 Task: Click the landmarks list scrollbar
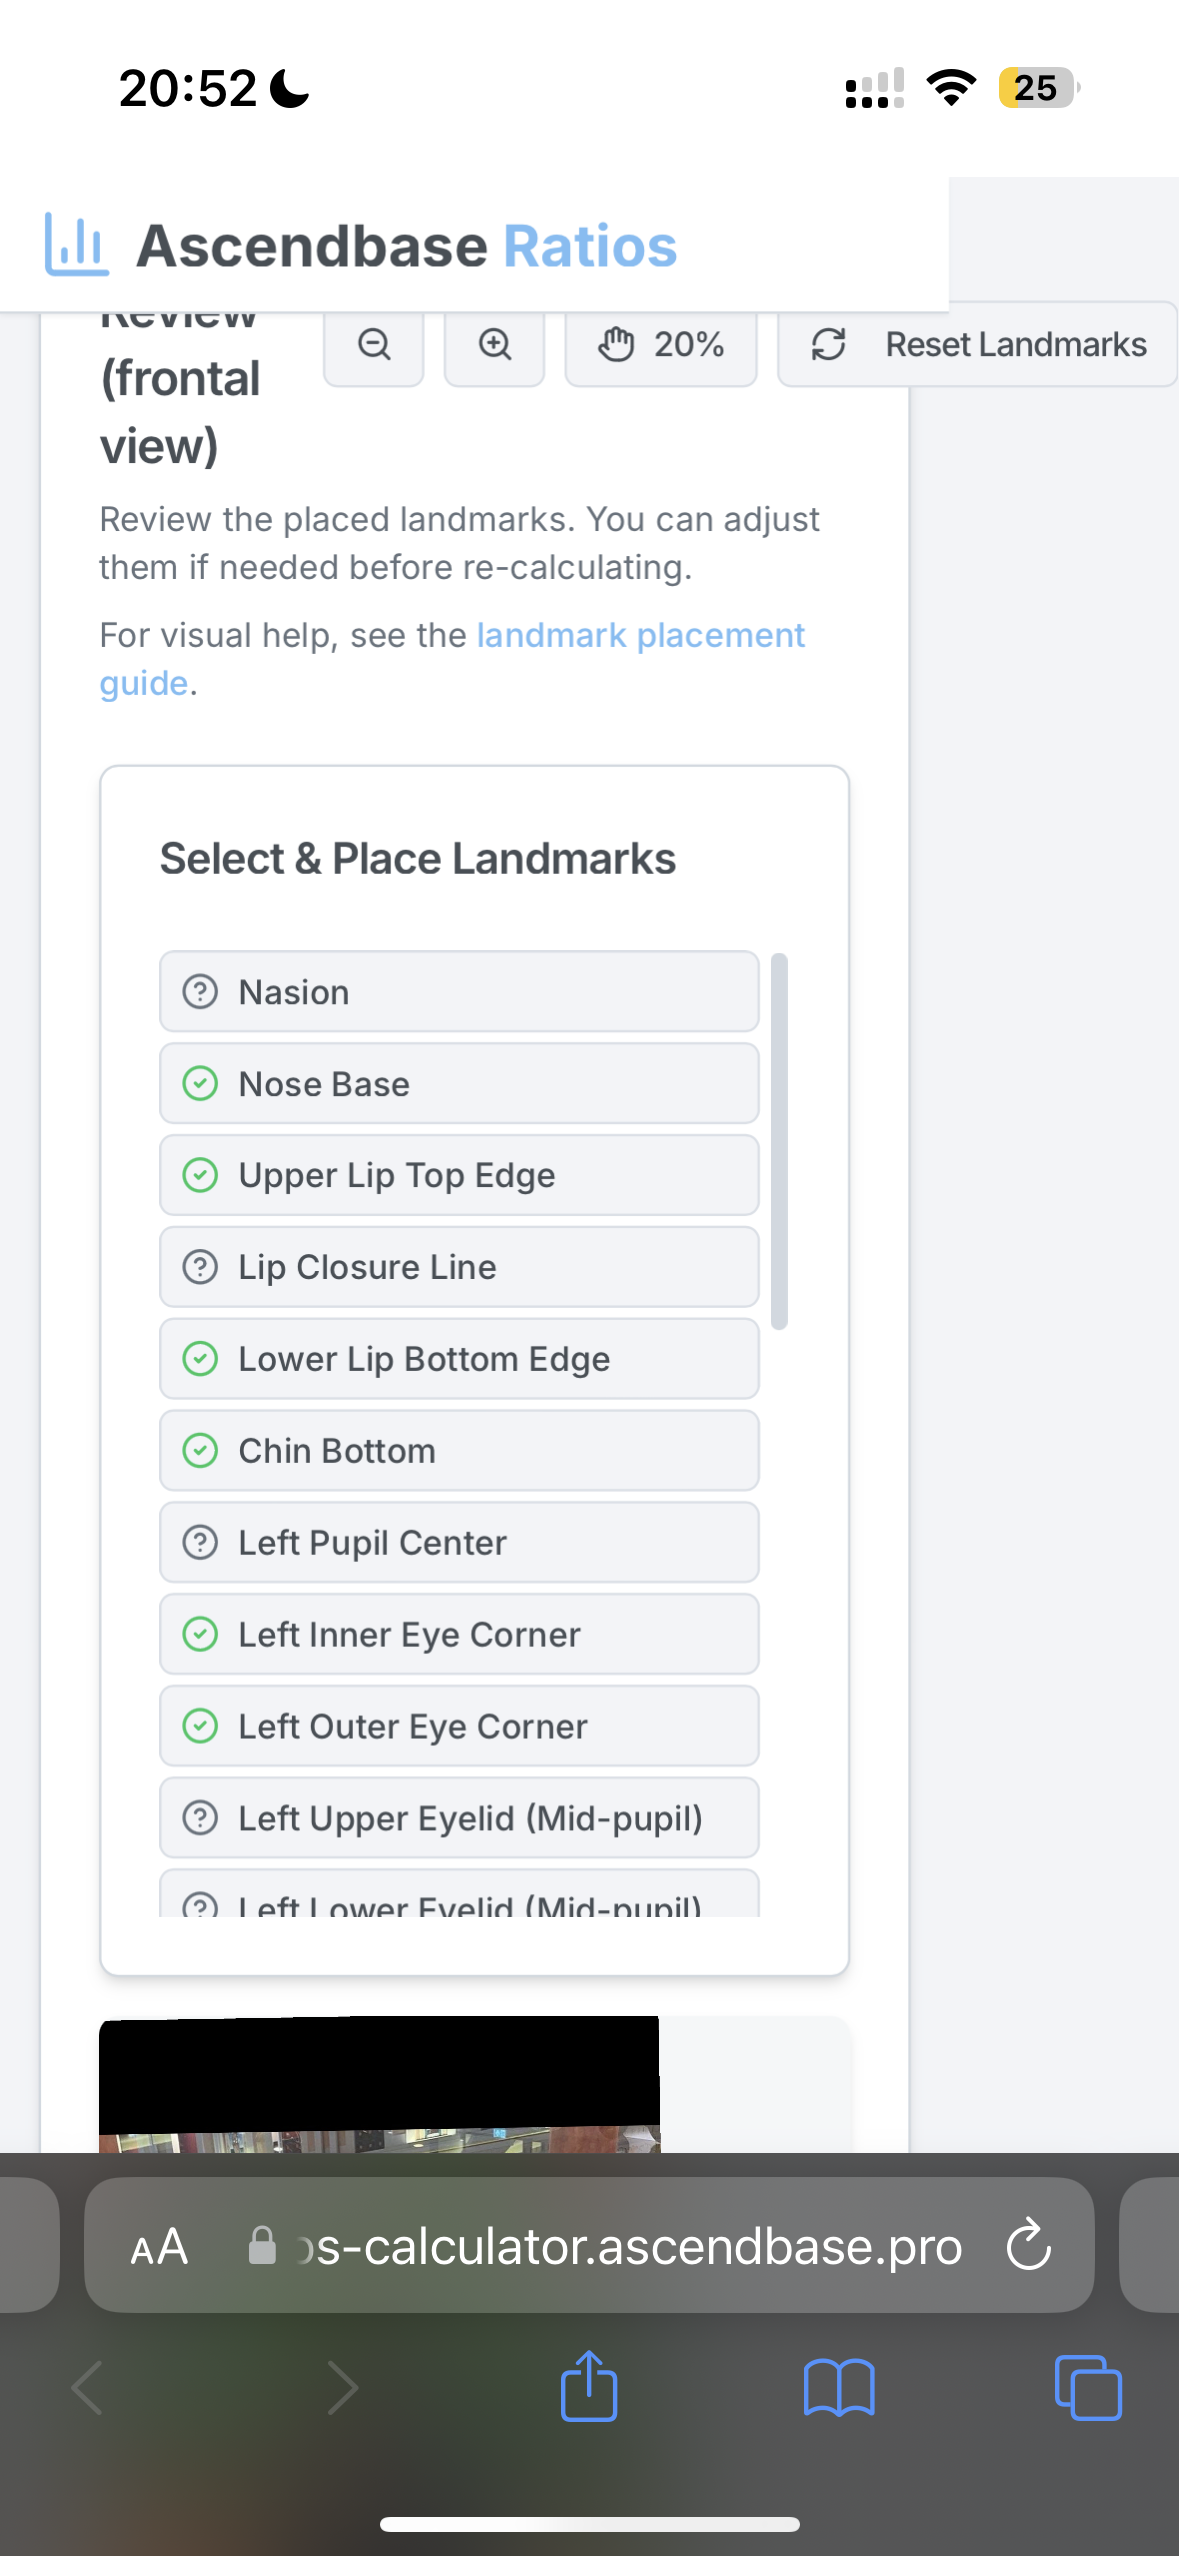pos(780,1141)
